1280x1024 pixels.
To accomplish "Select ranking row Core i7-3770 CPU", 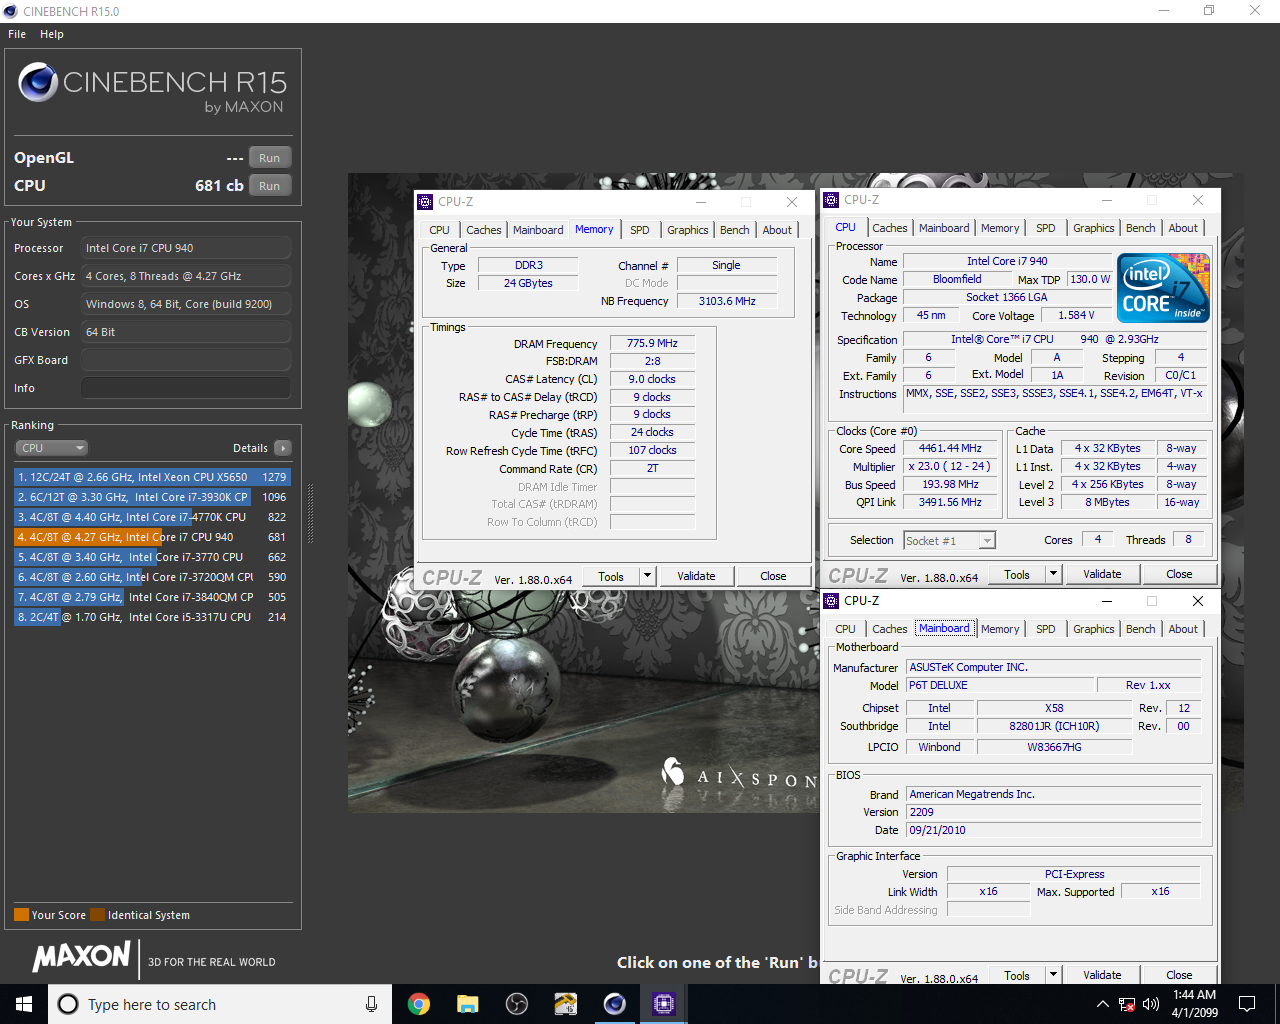I will (x=152, y=557).
